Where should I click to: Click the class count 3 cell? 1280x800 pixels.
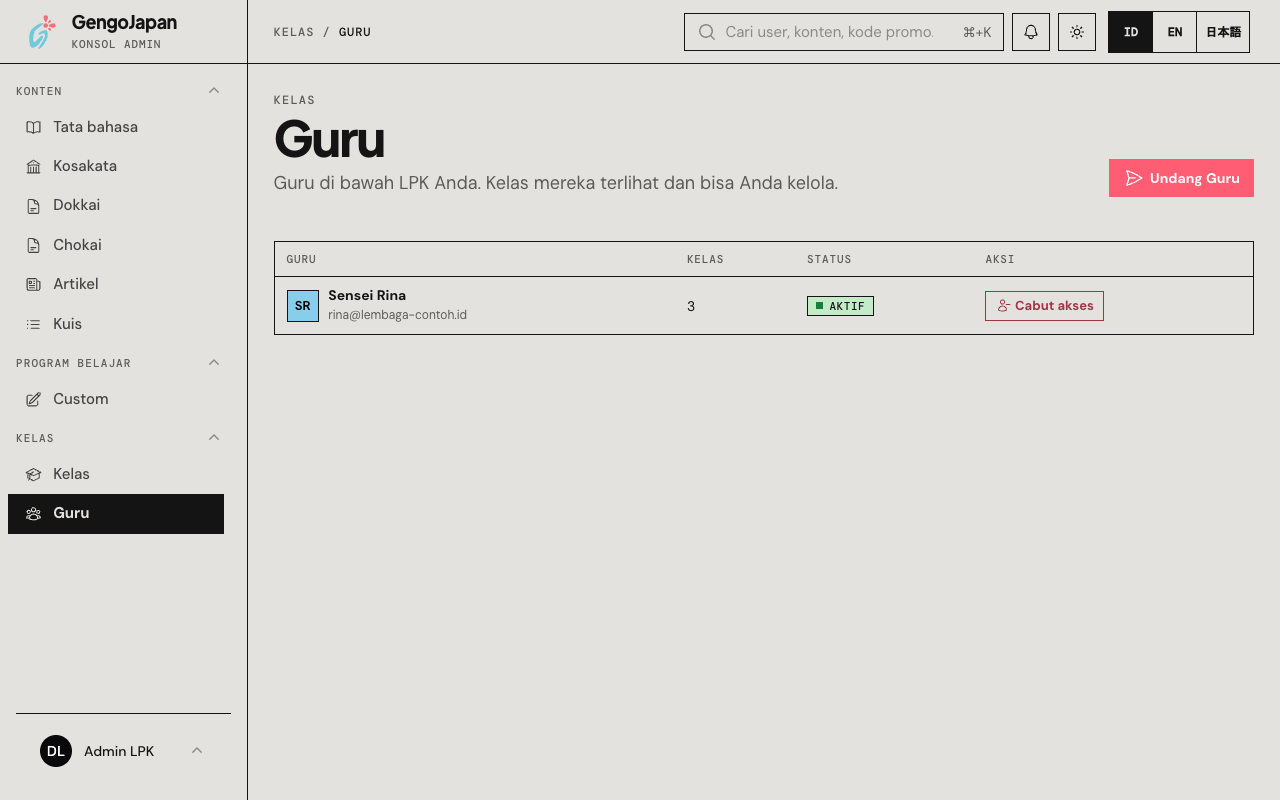pos(691,306)
